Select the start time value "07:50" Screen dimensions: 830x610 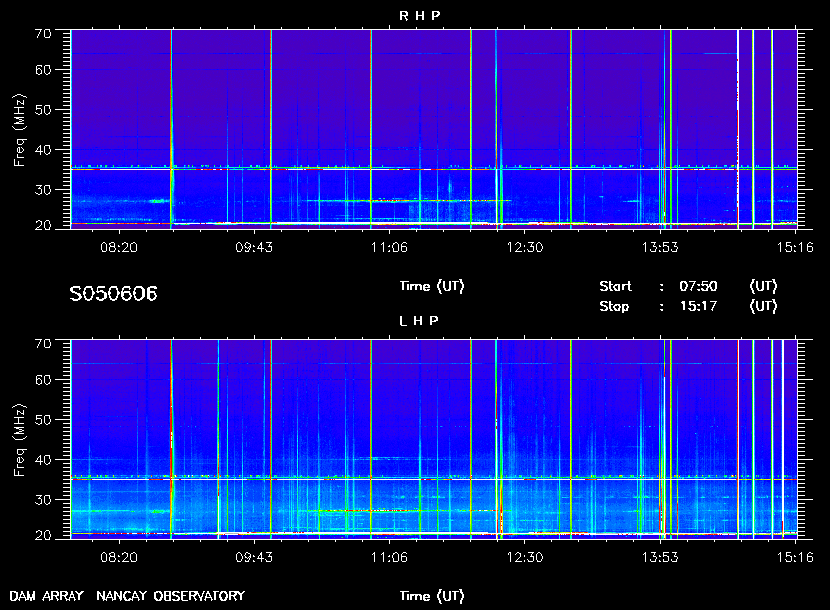[698, 286]
